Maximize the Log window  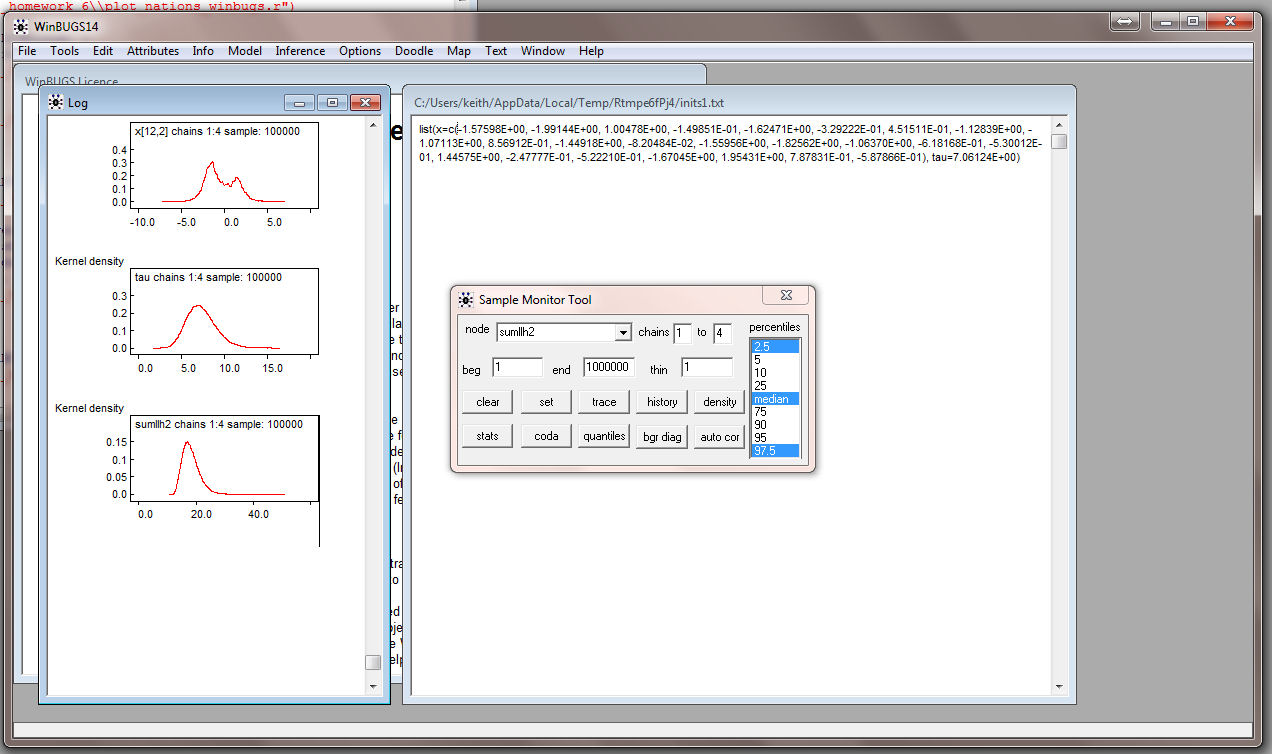332,102
